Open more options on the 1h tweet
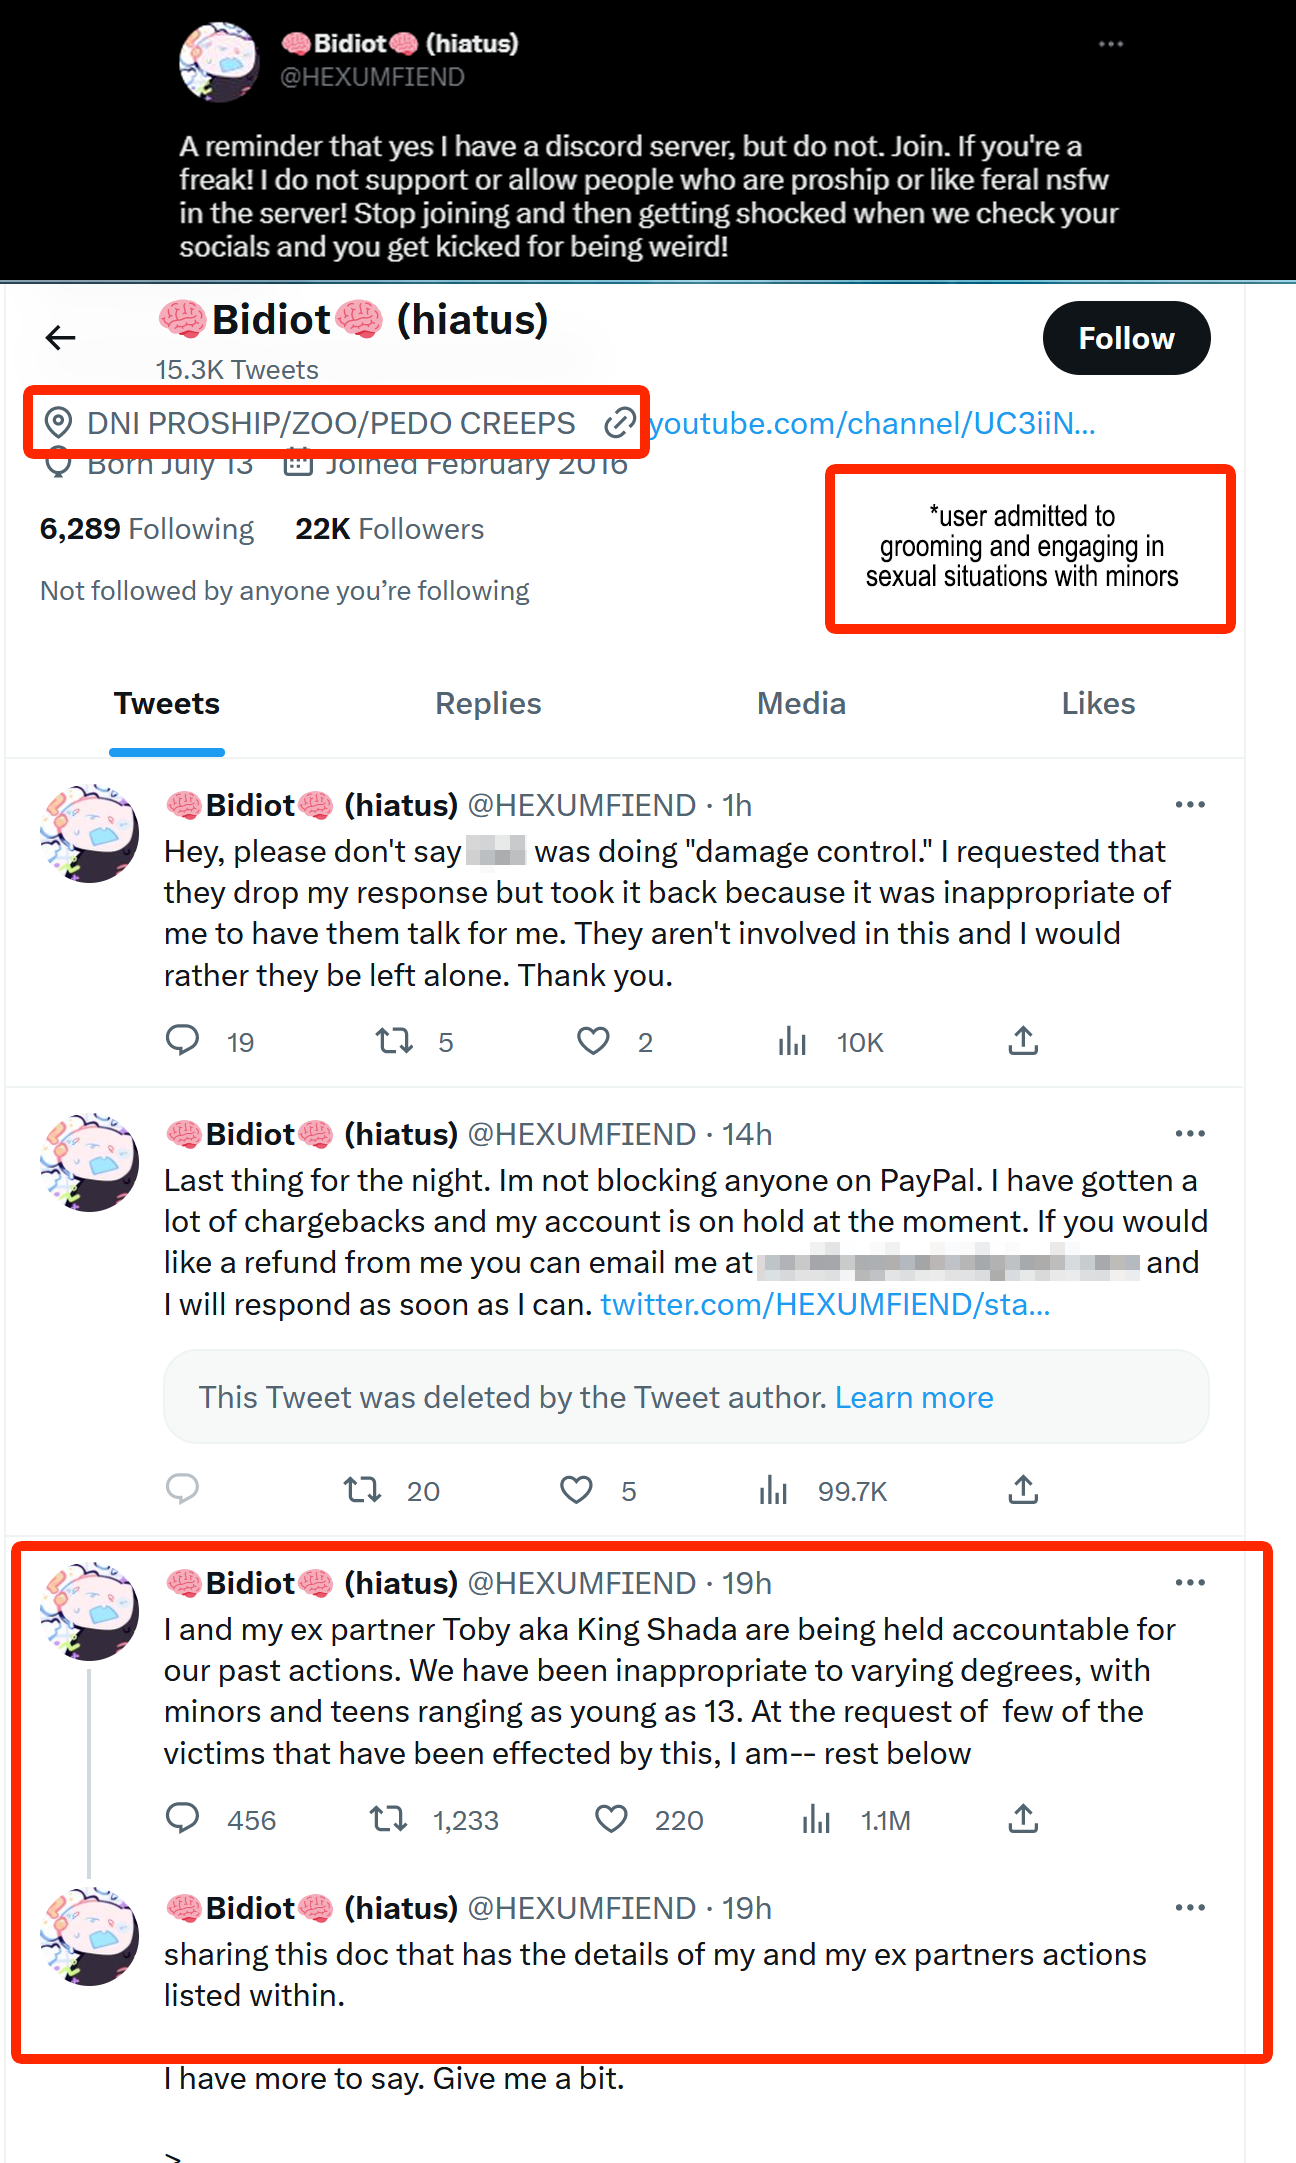The image size is (1296, 2163). tap(1190, 805)
